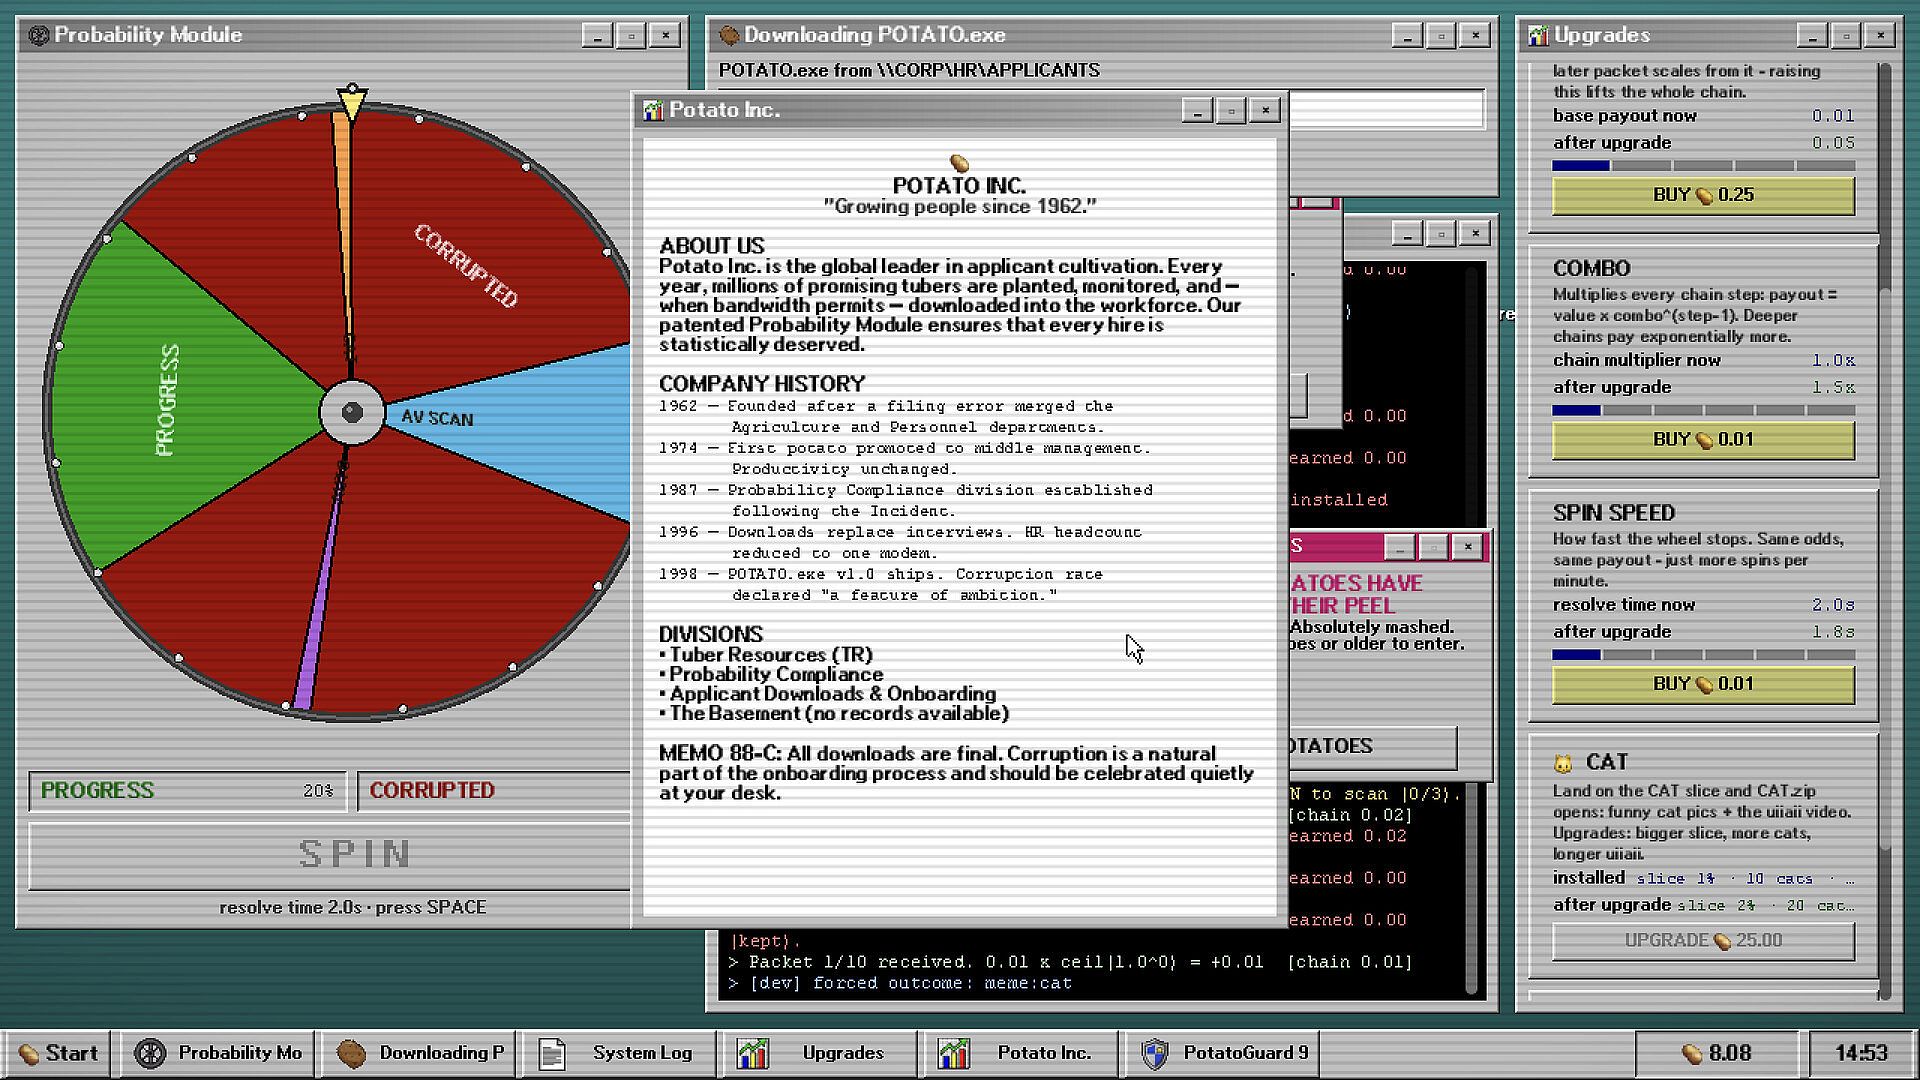This screenshot has width=1920, height=1080.
Task: Click the COMBO upgrade level progress bar
Action: click(x=1703, y=410)
